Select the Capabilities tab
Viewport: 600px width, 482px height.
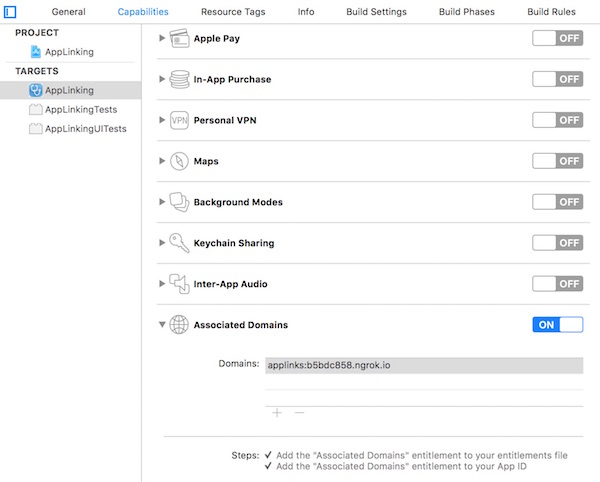[x=143, y=12]
